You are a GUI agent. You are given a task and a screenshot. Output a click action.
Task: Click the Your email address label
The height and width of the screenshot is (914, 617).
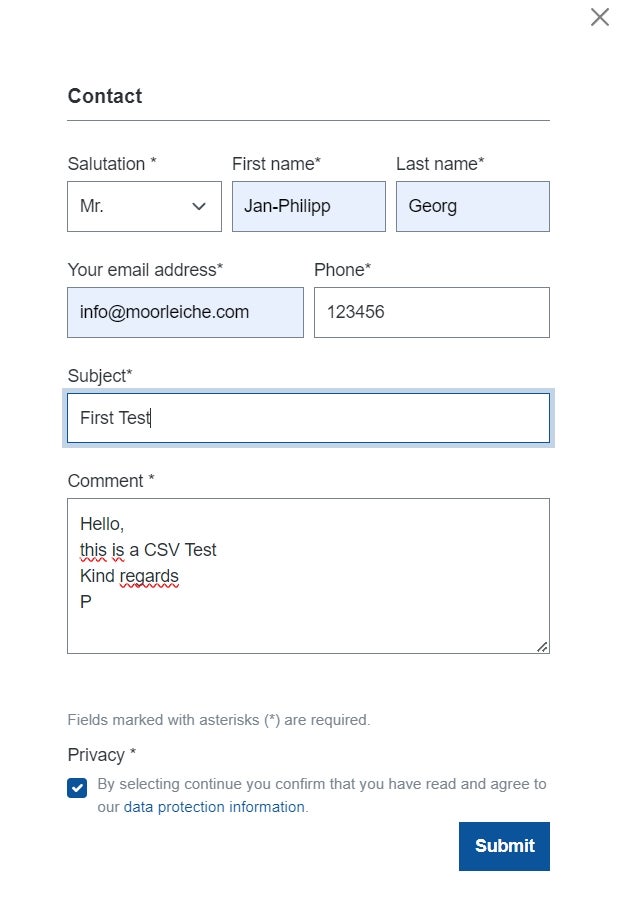coord(145,270)
